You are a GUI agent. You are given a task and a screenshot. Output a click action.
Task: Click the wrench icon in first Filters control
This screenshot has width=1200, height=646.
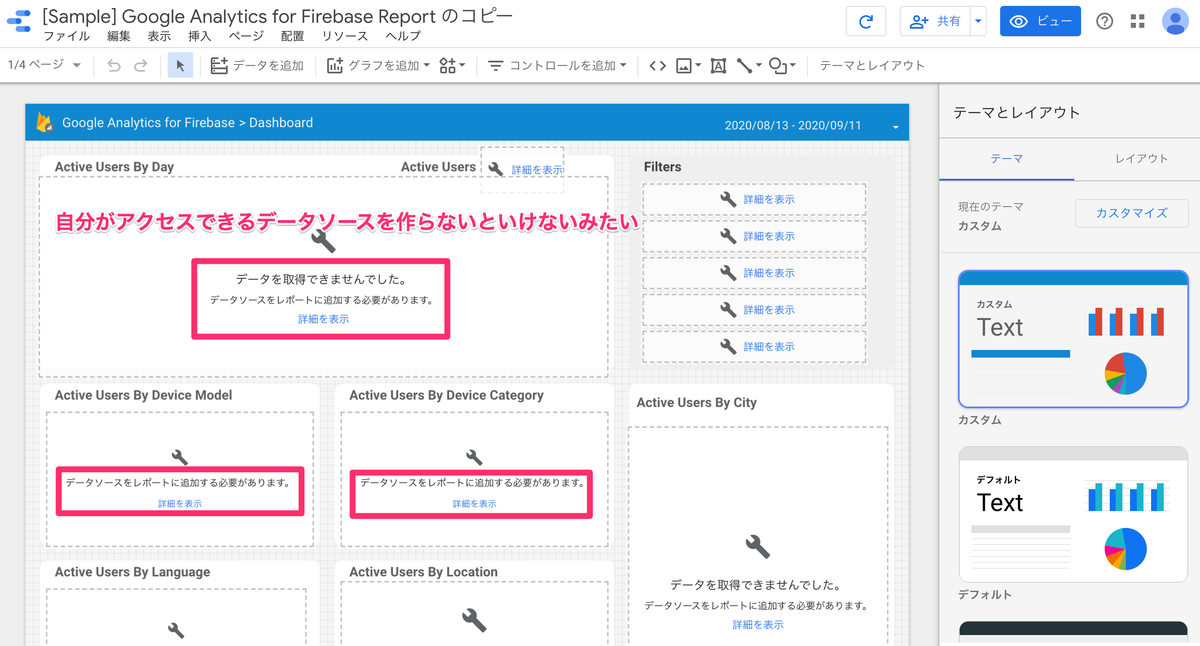pyautogui.click(x=728, y=199)
